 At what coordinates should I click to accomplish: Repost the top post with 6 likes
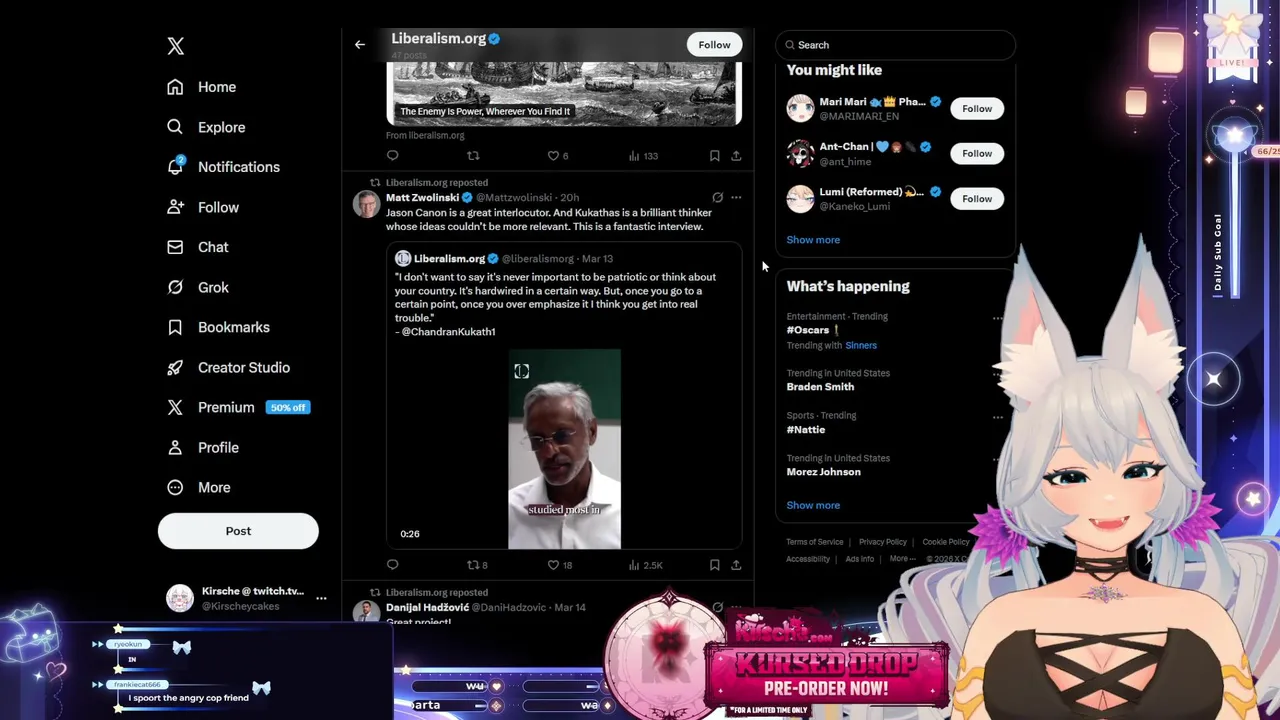click(473, 156)
